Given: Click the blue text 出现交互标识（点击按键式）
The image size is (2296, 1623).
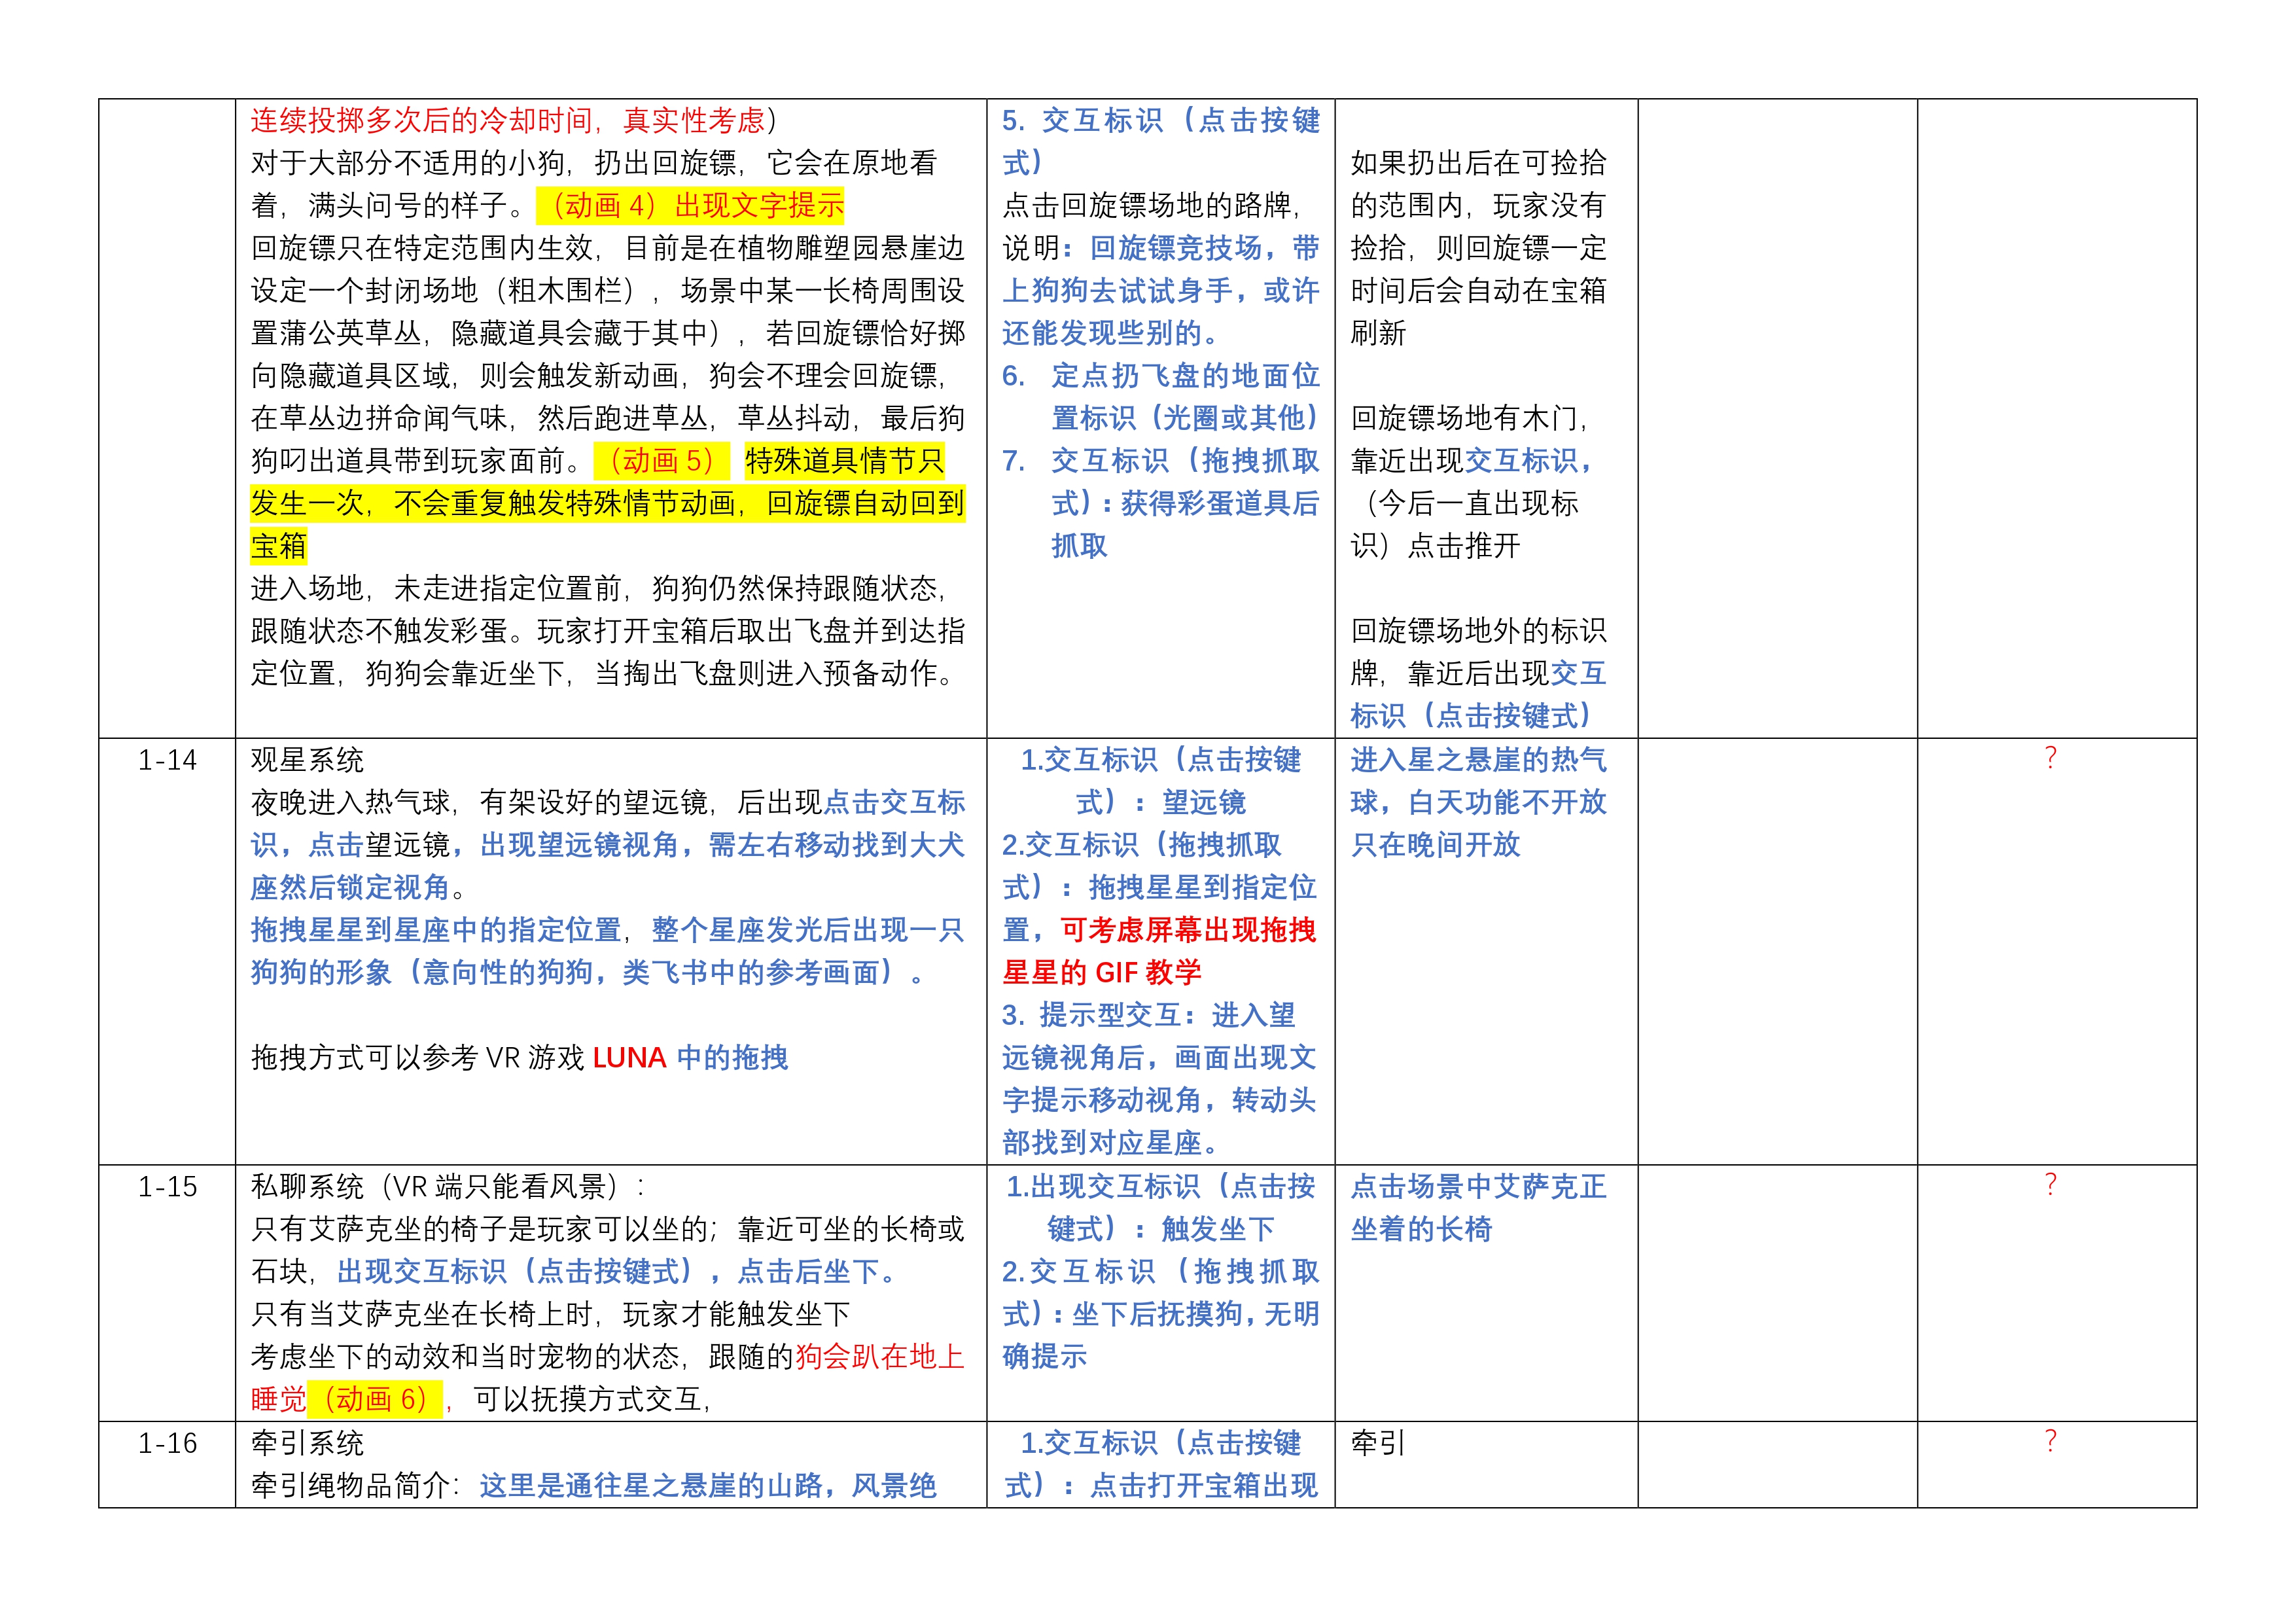Looking at the screenshot, I should coord(515,1271).
